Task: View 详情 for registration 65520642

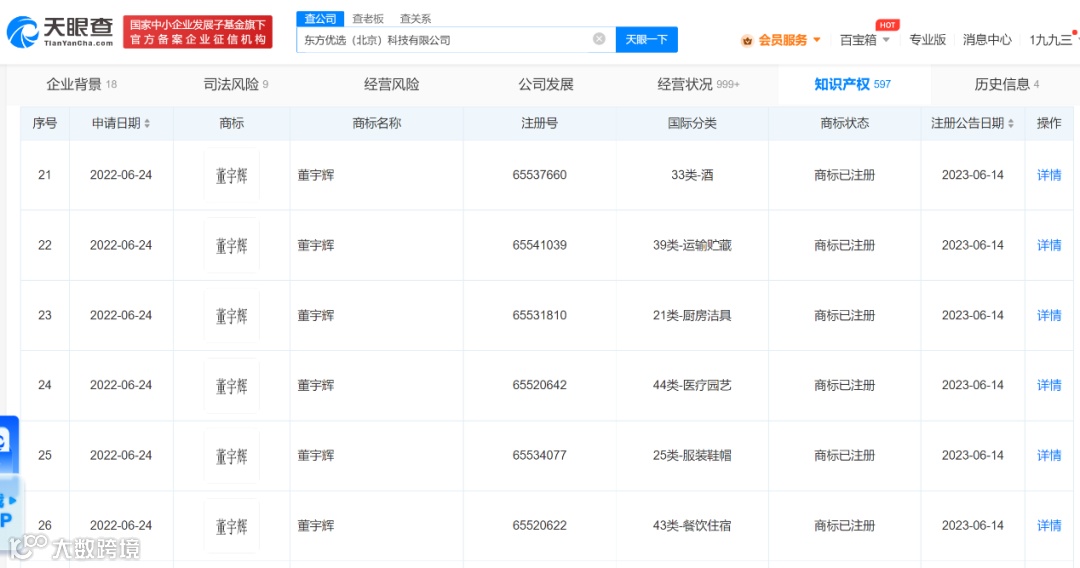Action: [x=1049, y=385]
